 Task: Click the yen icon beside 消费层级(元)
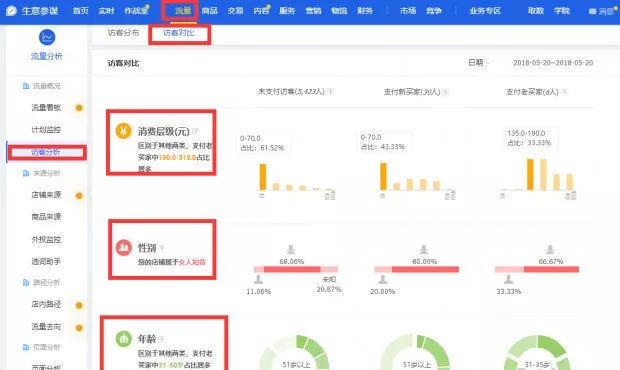click(x=123, y=131)
